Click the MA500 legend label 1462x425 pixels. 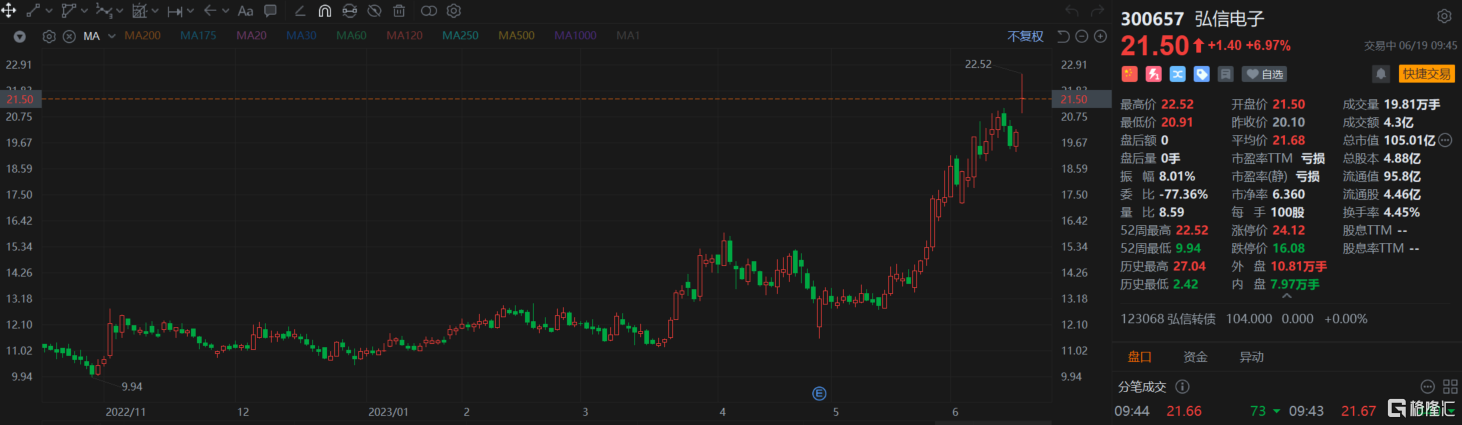(516, 36)
